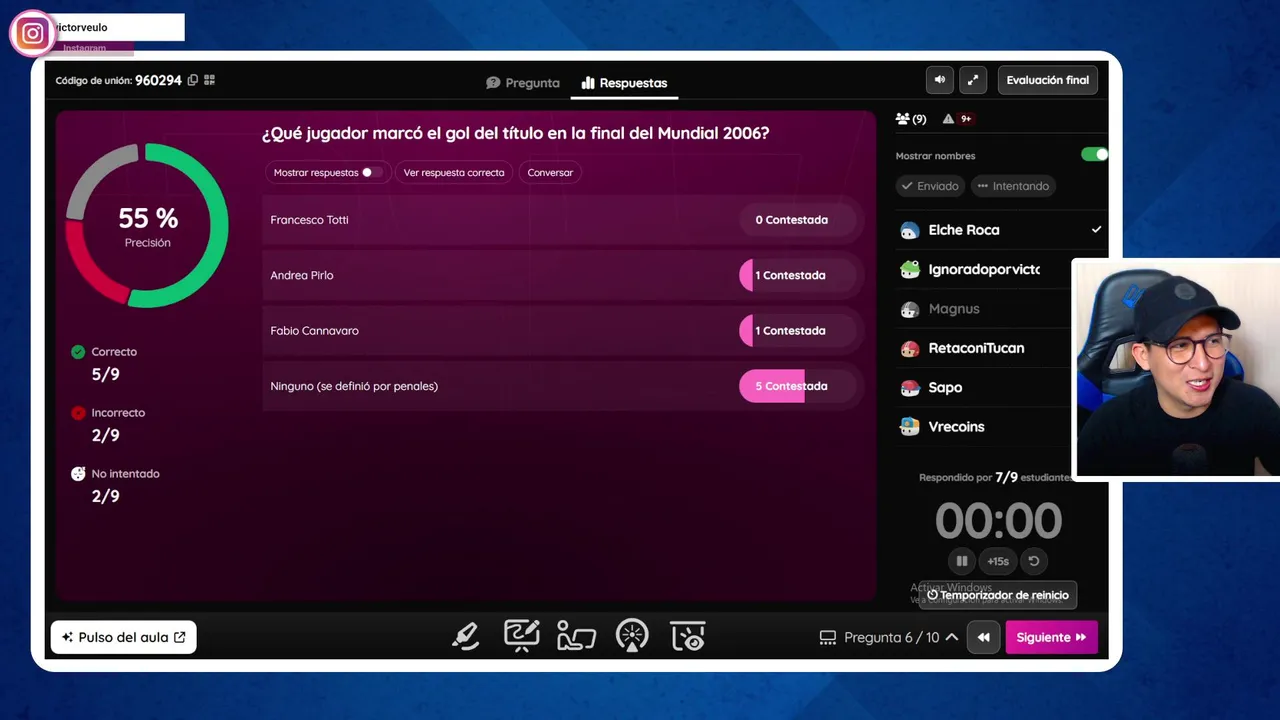Click the 00:00 timer display

click(x=998, y=521)
